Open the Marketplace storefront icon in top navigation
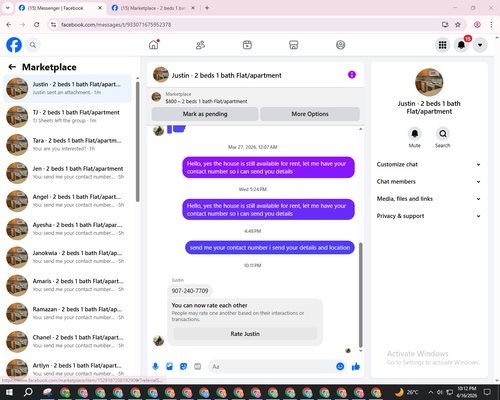This screenshot has width=500, height=400. coord(294,45)
